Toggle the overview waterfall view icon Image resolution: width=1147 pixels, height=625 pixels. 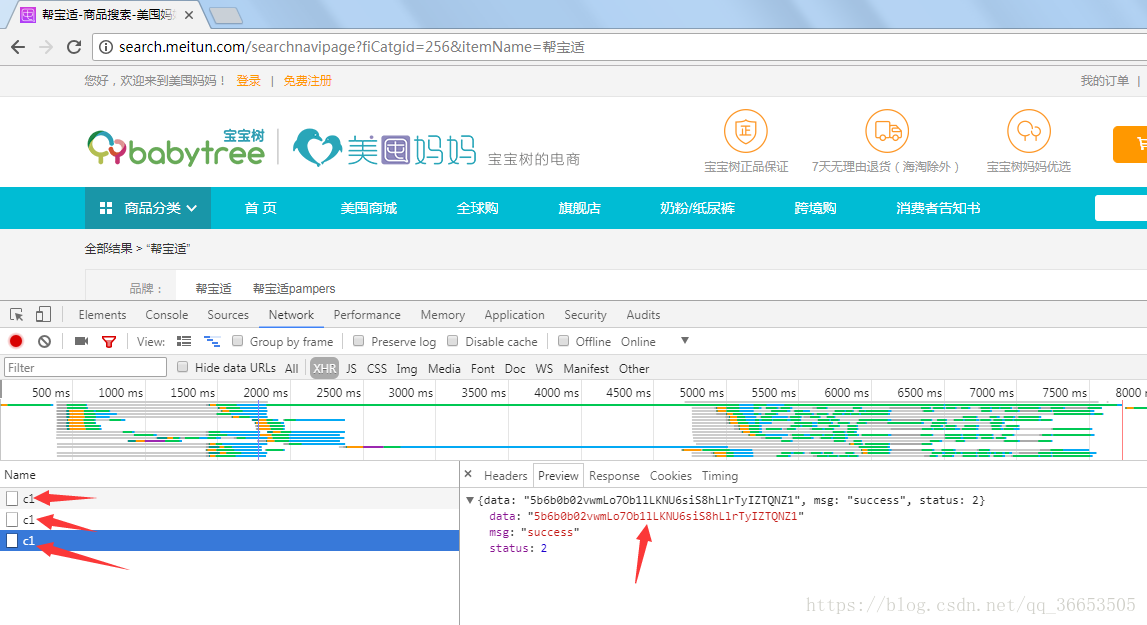click(212, 341)
